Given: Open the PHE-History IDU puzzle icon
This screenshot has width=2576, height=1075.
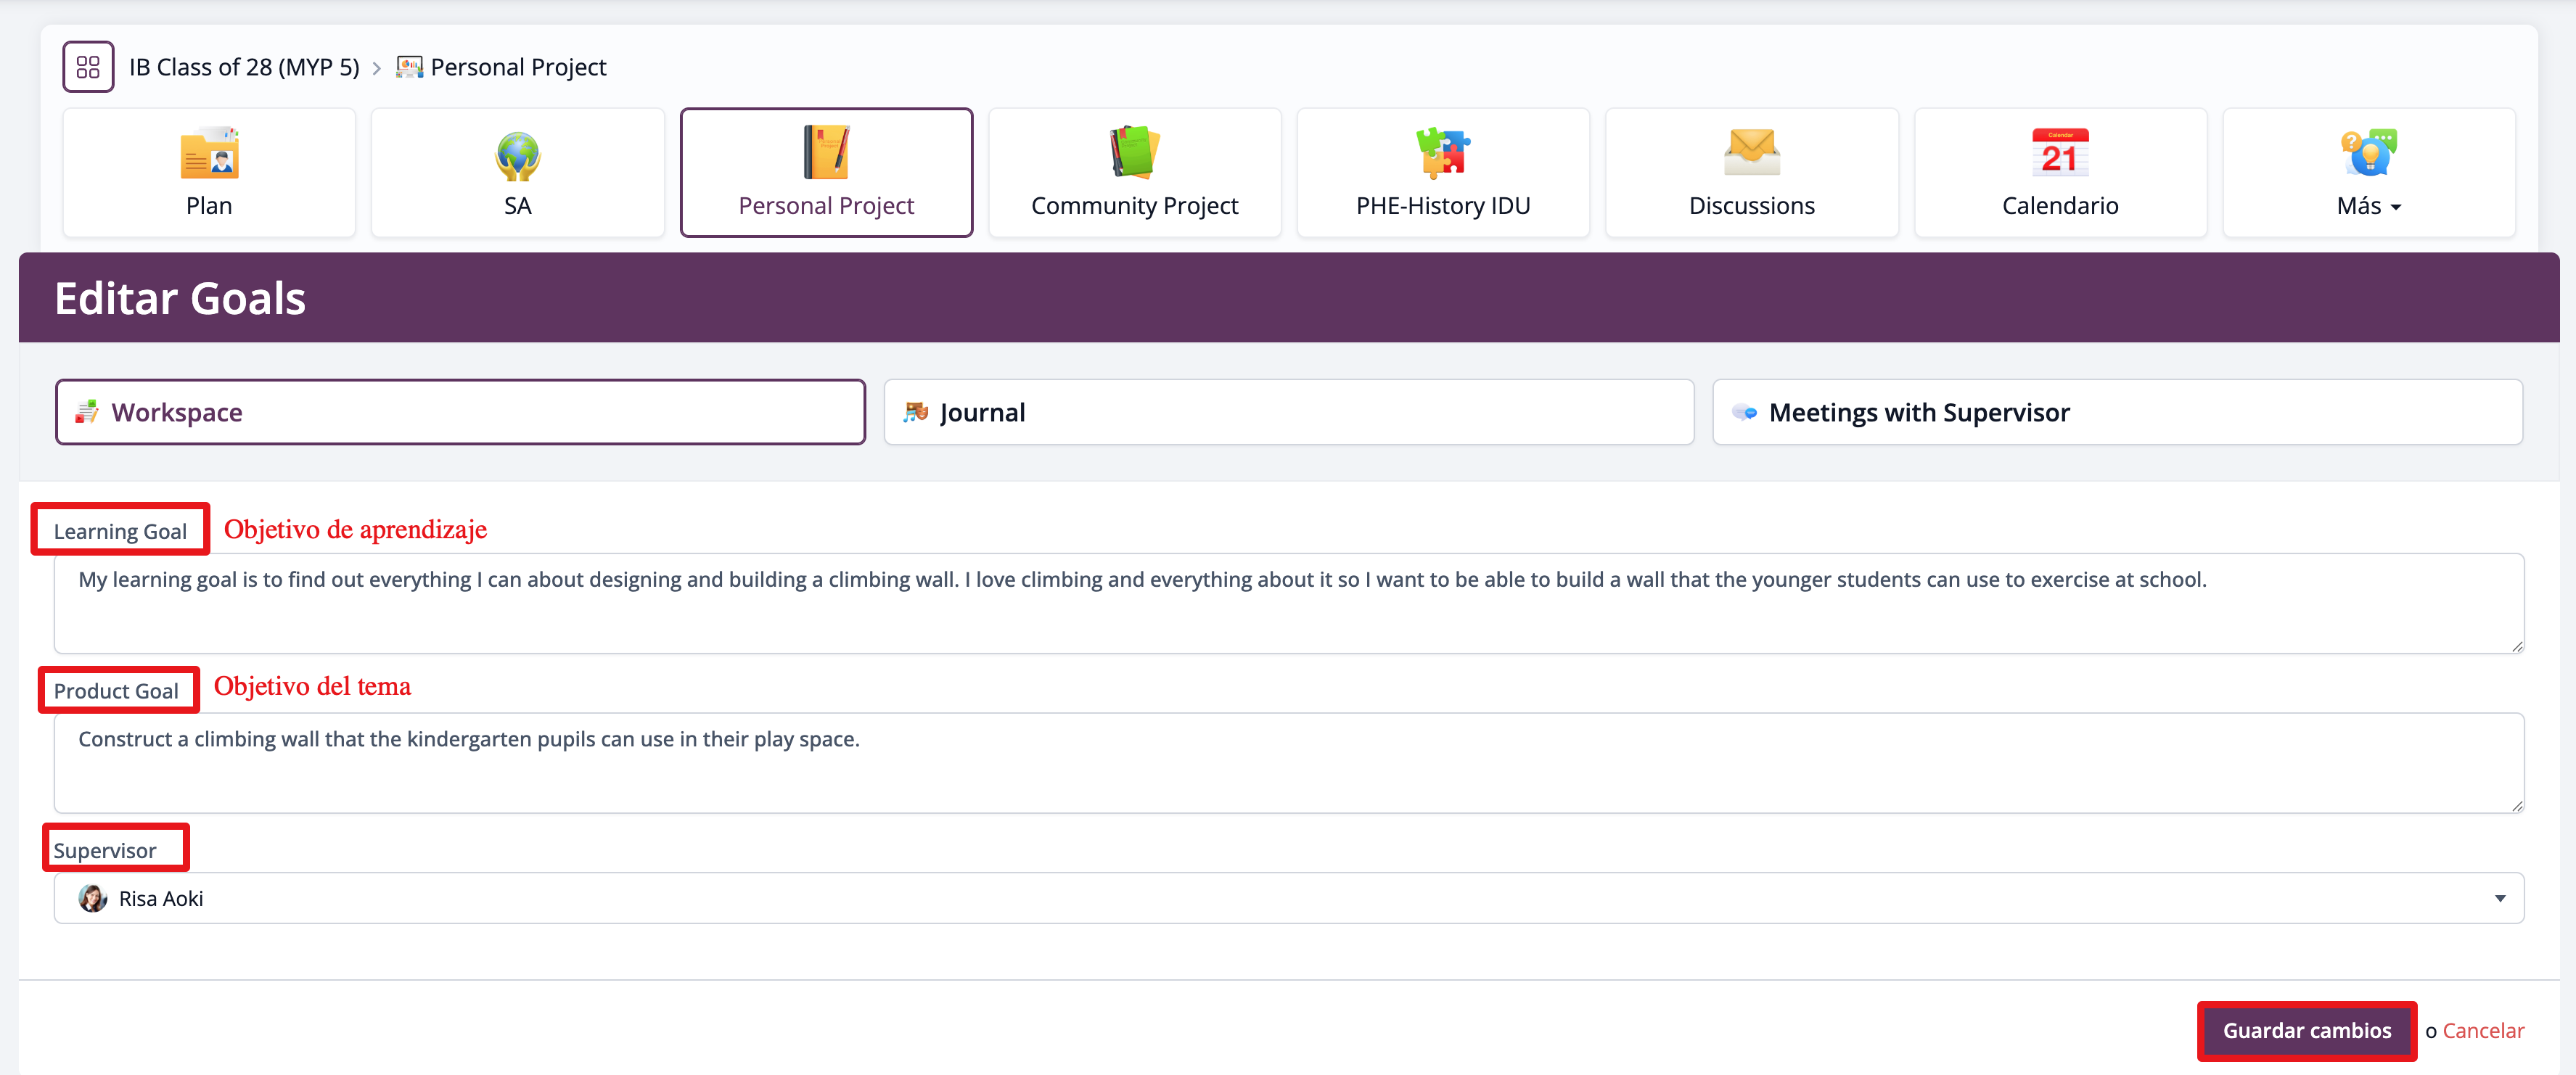Looking at the screenshot, I should tap(1442, 153).
